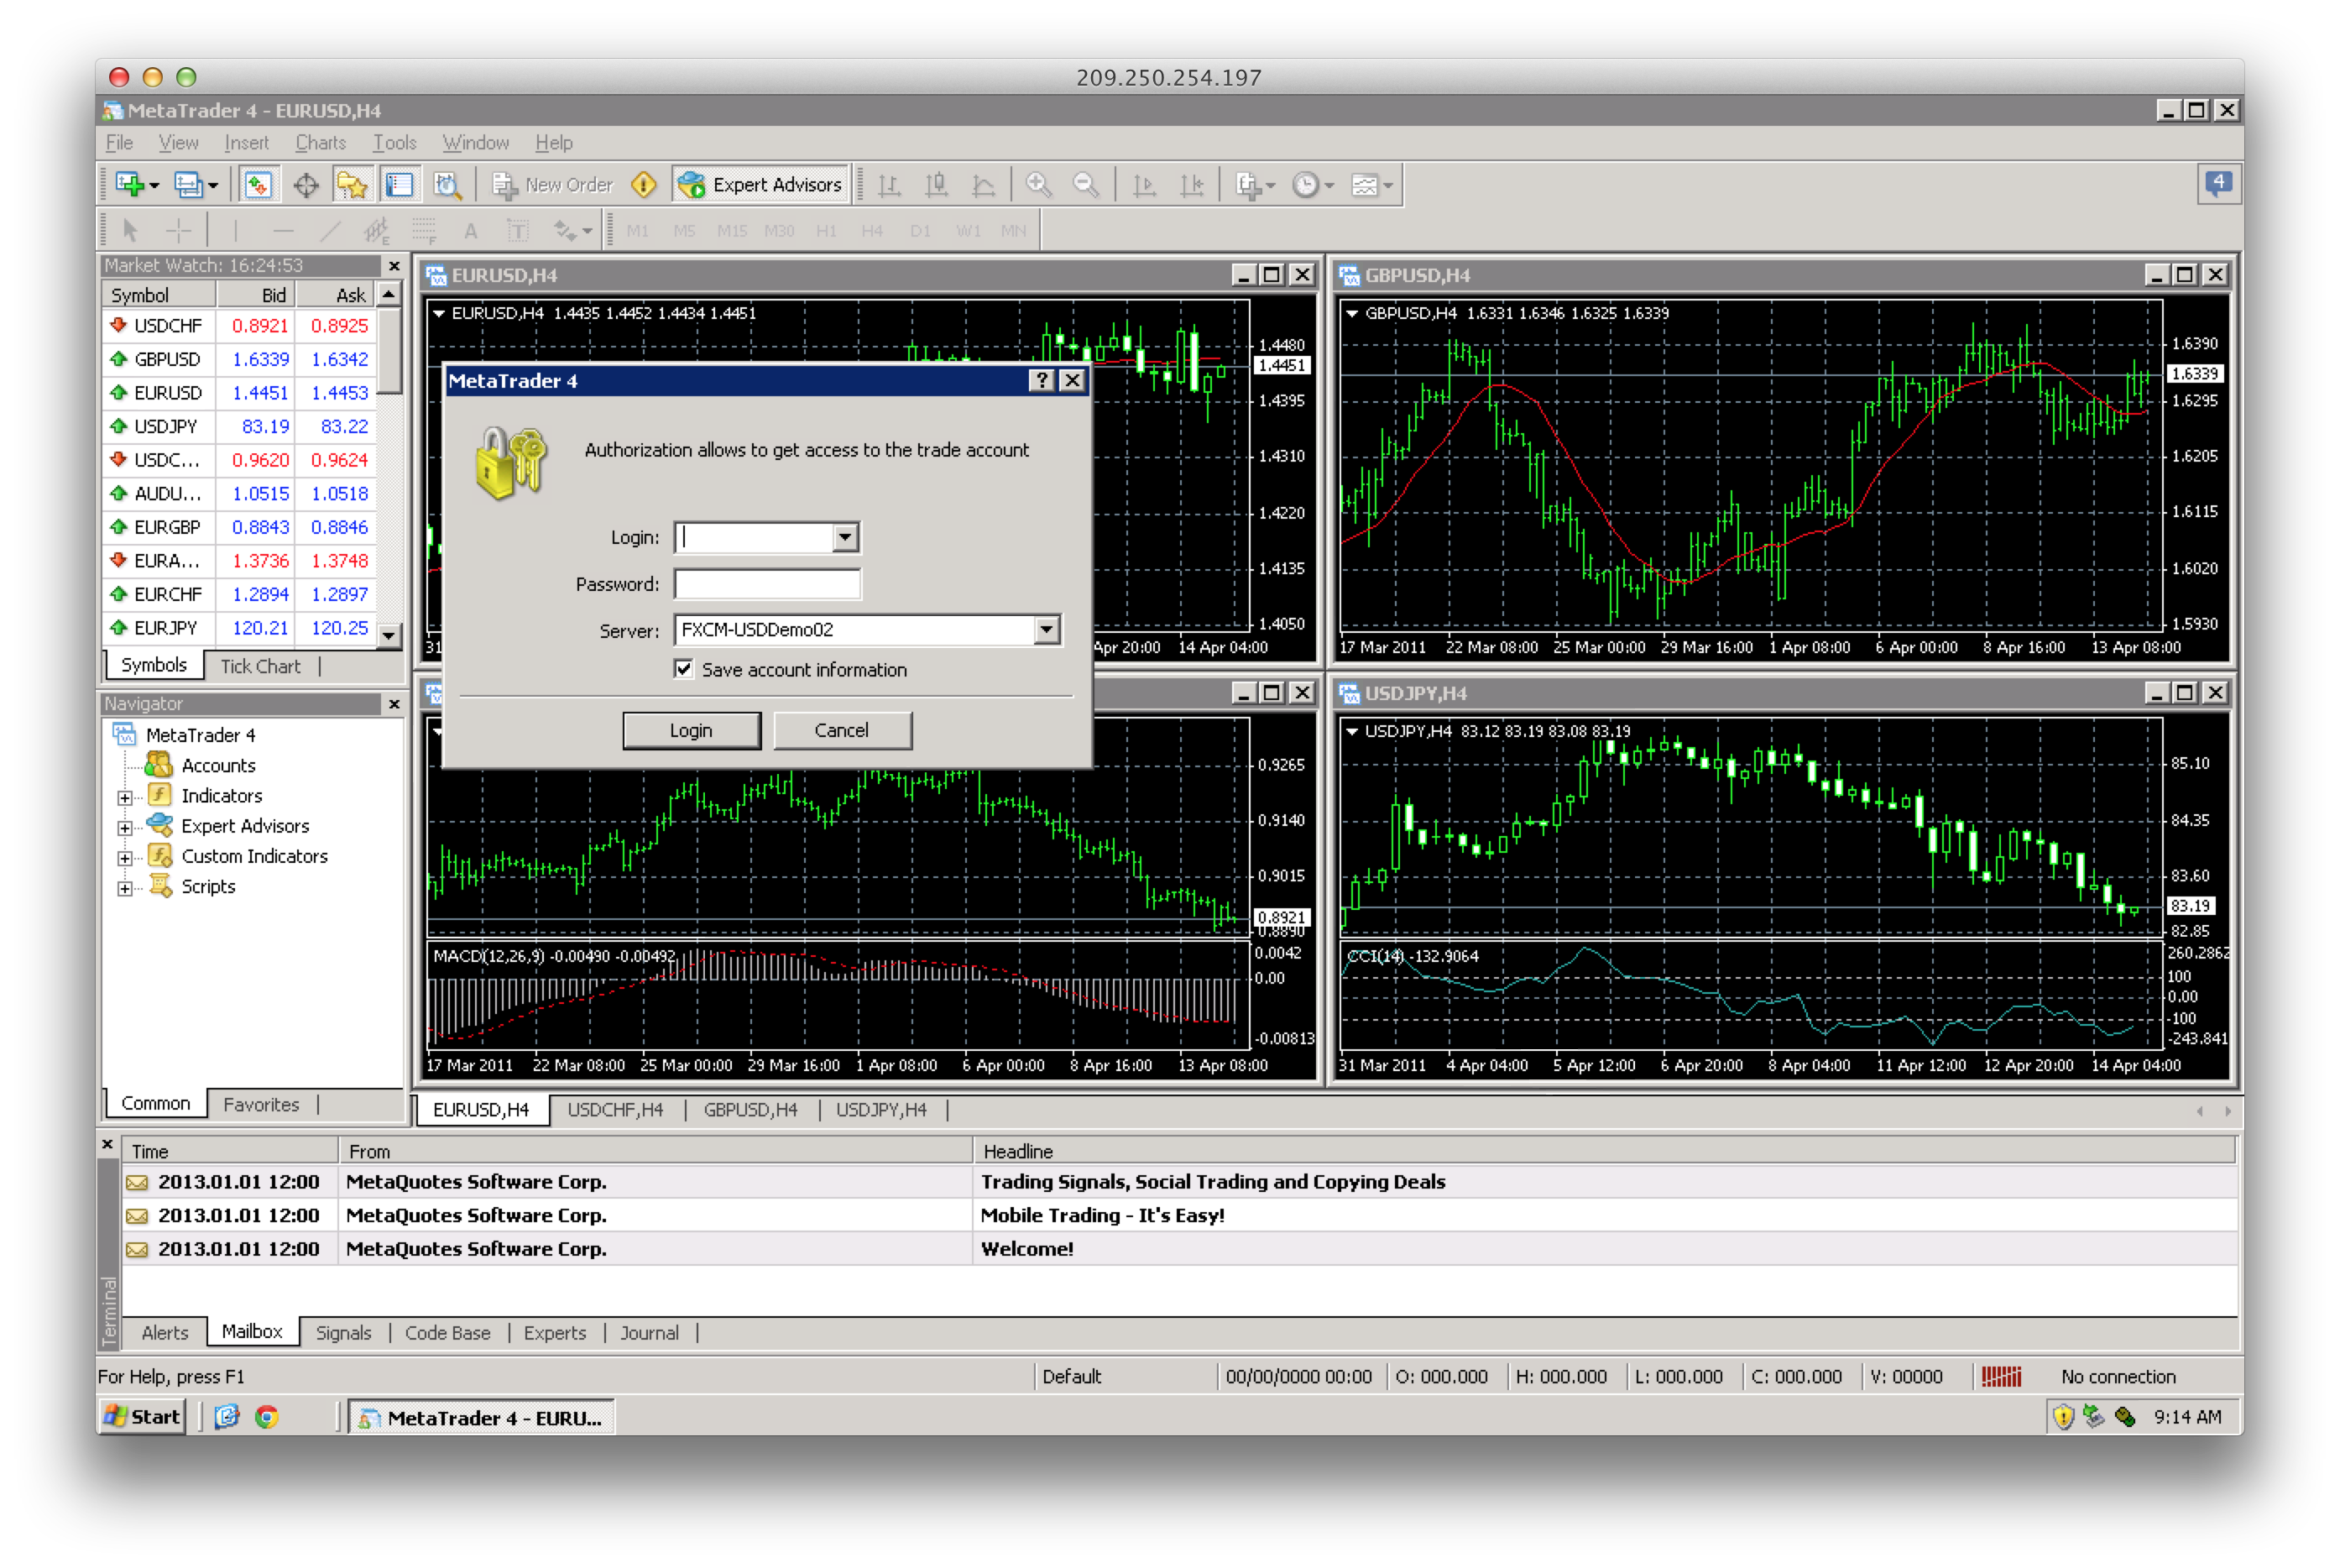Viewport: 2340px width, 1568px height.
Task: Click the Strategy Tester magnifier icon
Action: tap(446, 185)
